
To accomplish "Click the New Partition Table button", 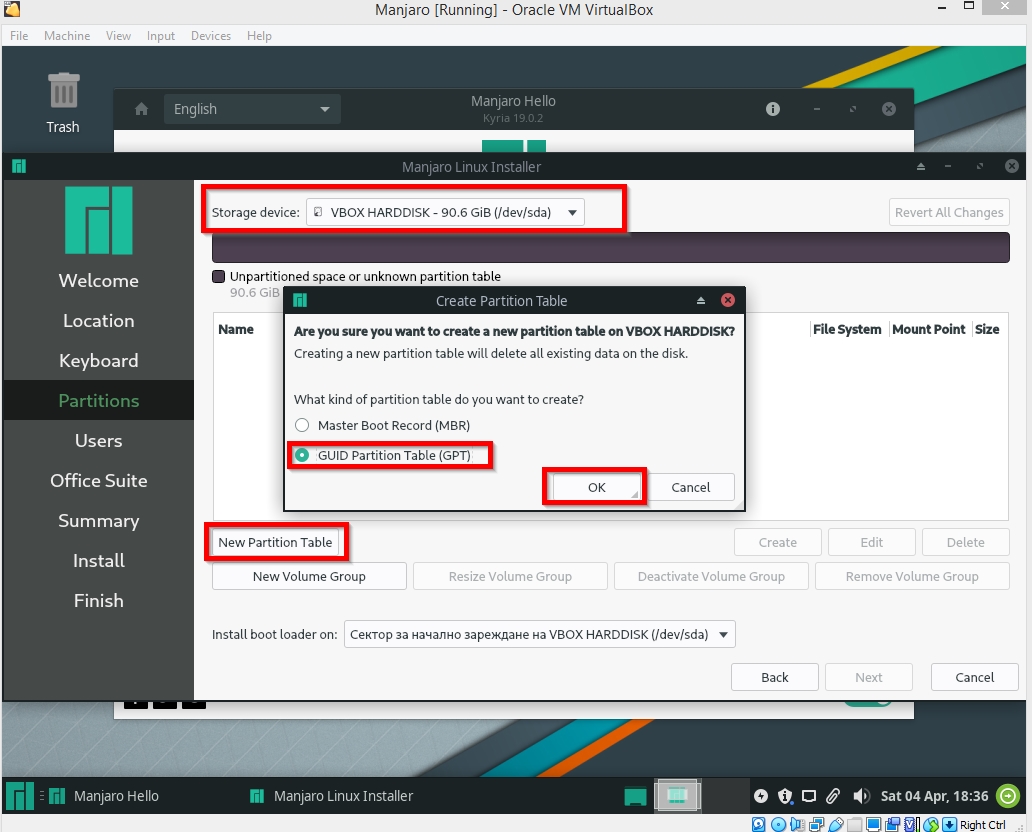I will 275,542.
